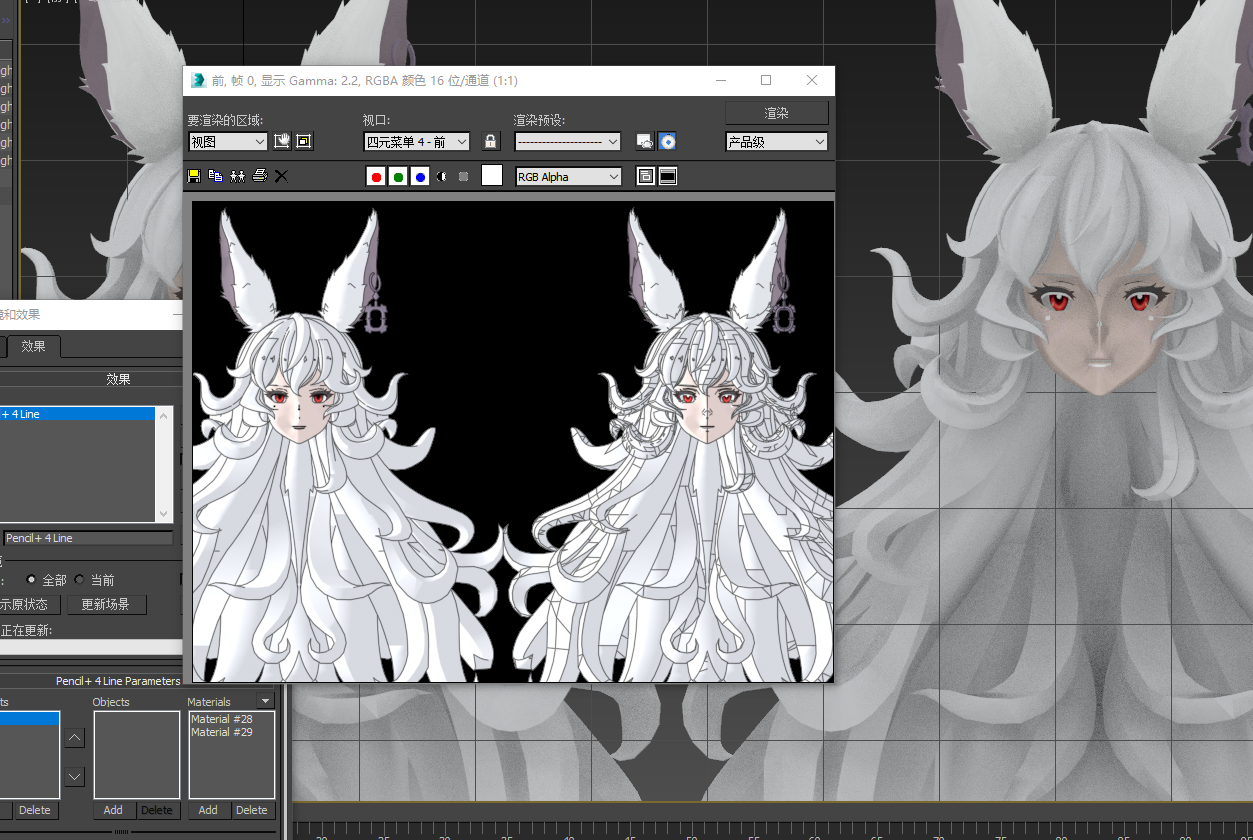Click the white color swatch
This screenshot has height=840, width=1253.
492,176
